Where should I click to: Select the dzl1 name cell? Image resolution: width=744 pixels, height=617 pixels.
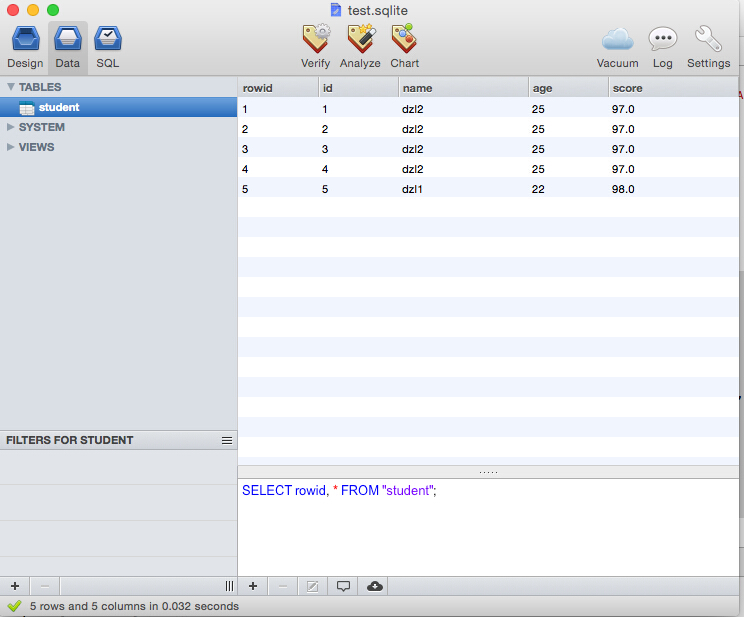[464, 189]
